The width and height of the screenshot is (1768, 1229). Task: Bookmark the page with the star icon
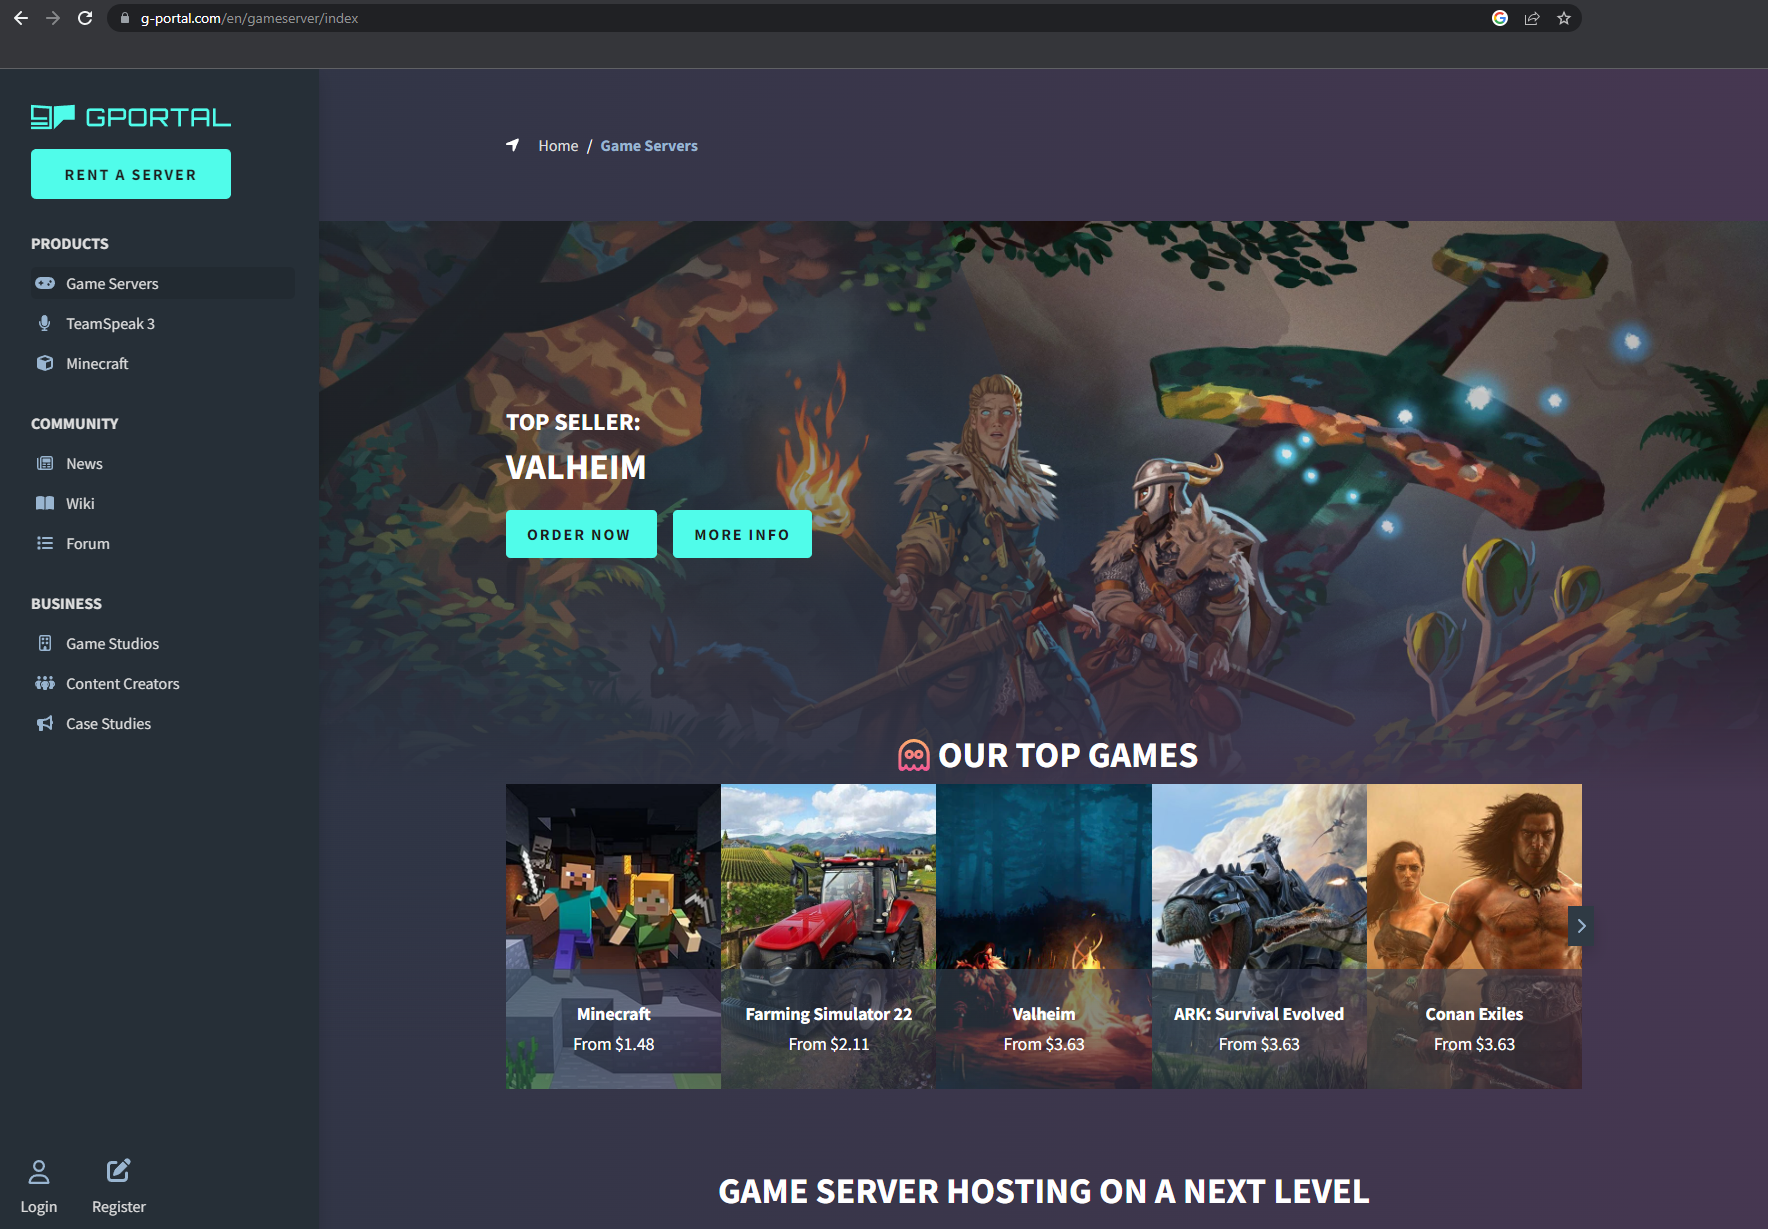coord(1564,18)
